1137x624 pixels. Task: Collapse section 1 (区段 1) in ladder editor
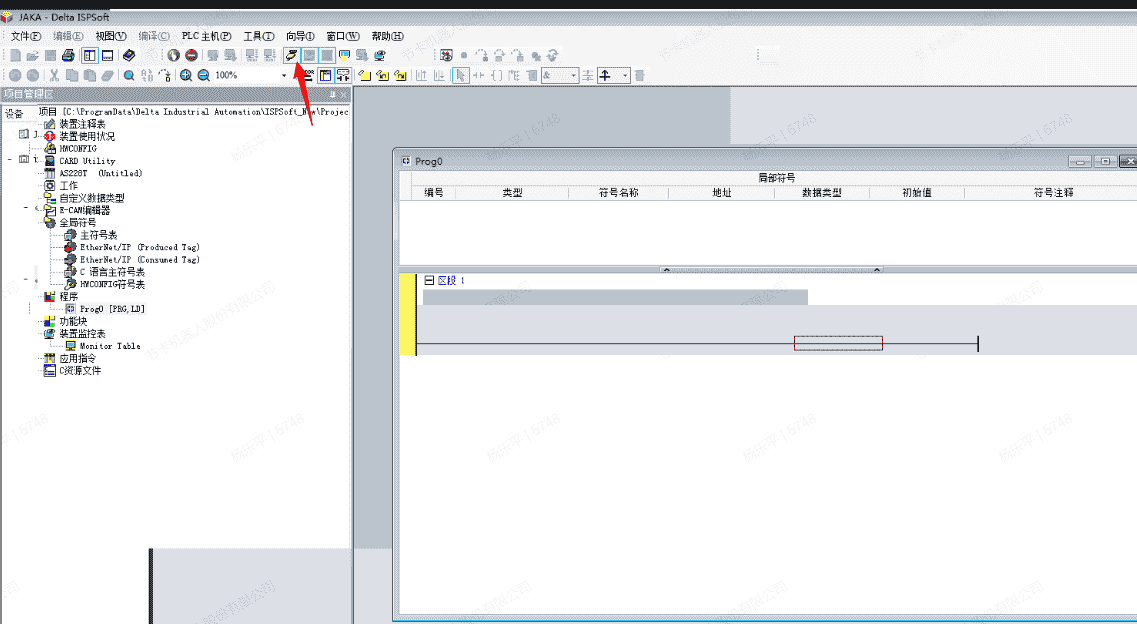[x=429, y=281]
